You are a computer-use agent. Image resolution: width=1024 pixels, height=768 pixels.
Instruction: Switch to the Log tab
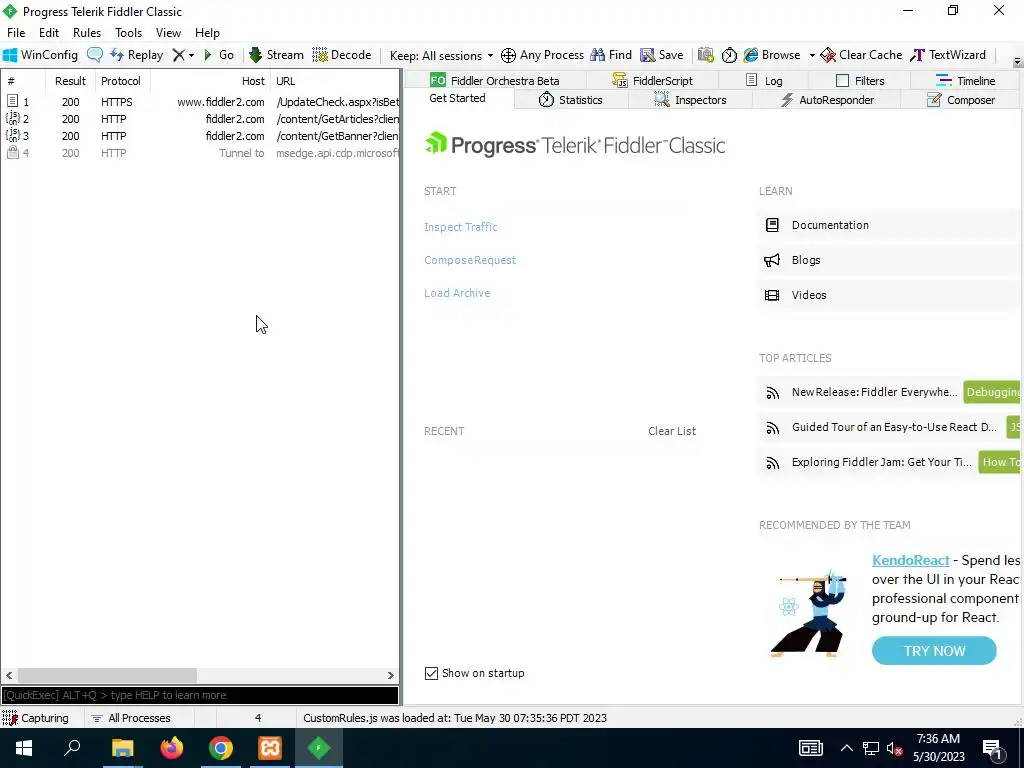click(x=763, y=80)
